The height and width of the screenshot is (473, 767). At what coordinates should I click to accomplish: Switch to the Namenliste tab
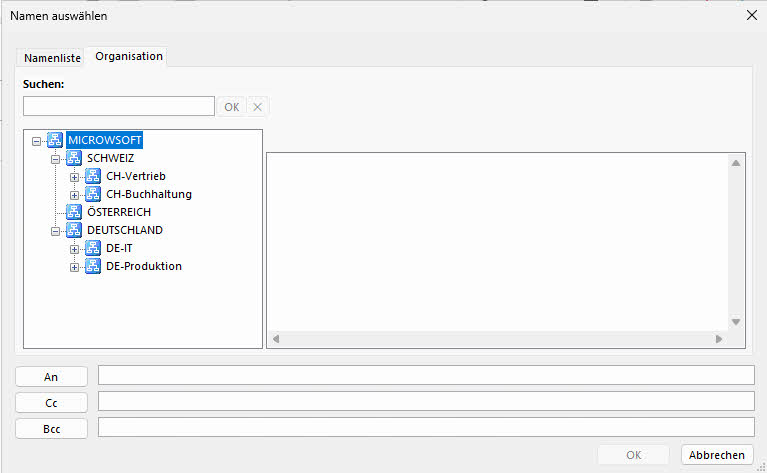[x=52, y=58]
